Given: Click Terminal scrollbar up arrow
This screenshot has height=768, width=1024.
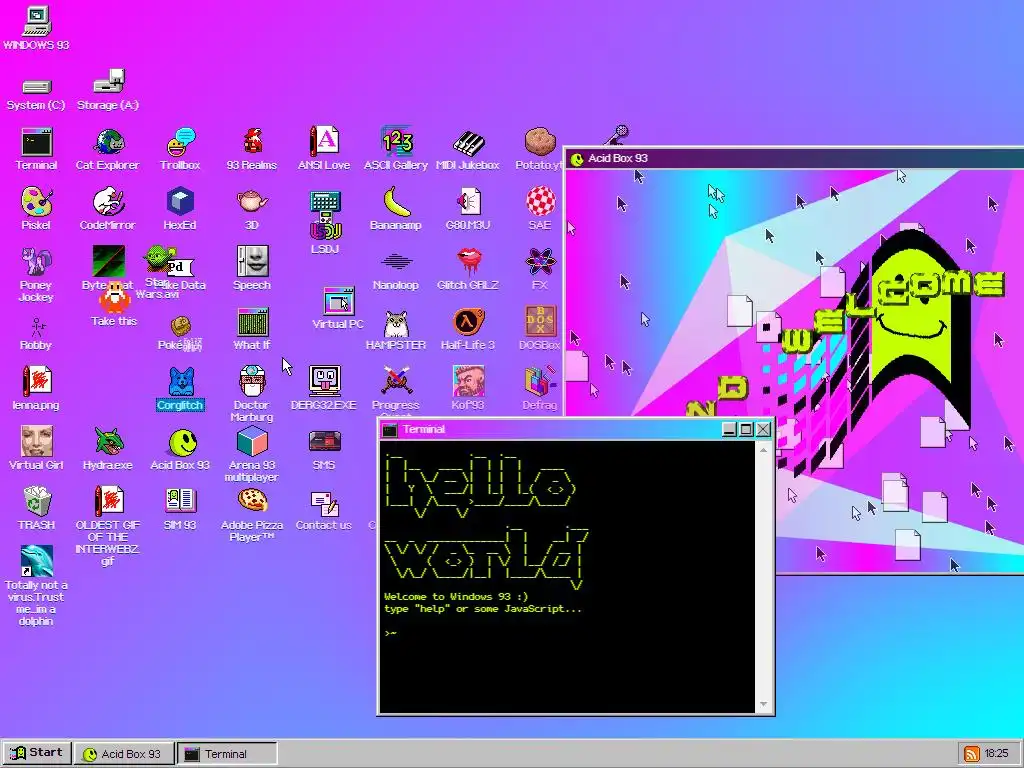Looking at the screenshot, I should (x=763, y=449).
